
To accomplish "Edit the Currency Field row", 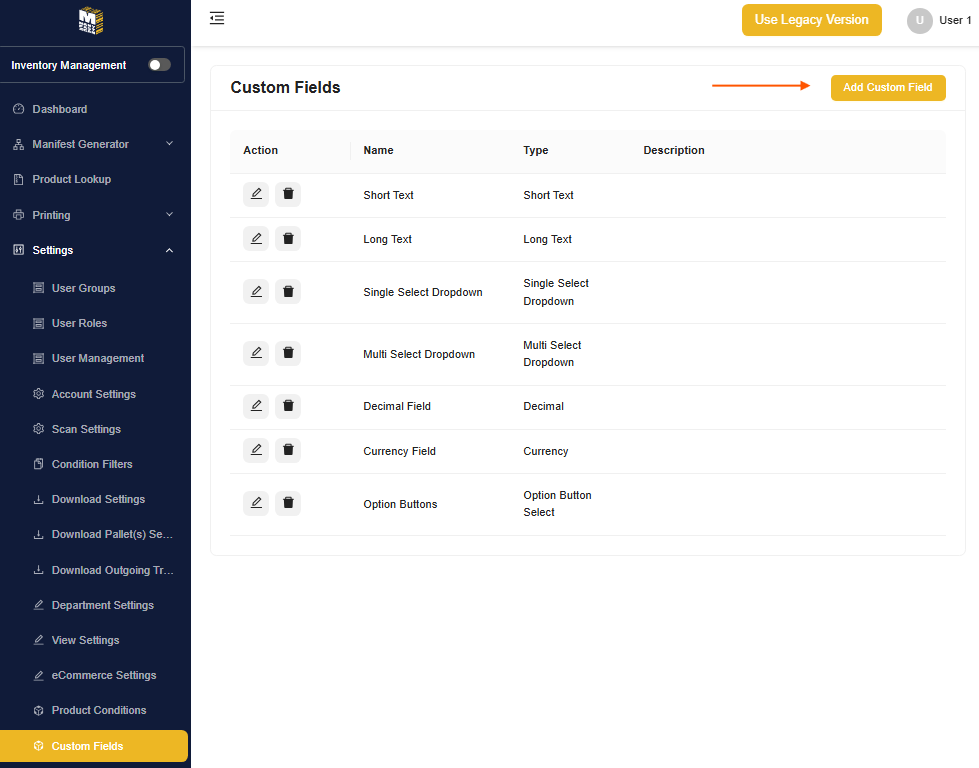I will (x=256, y=450).
